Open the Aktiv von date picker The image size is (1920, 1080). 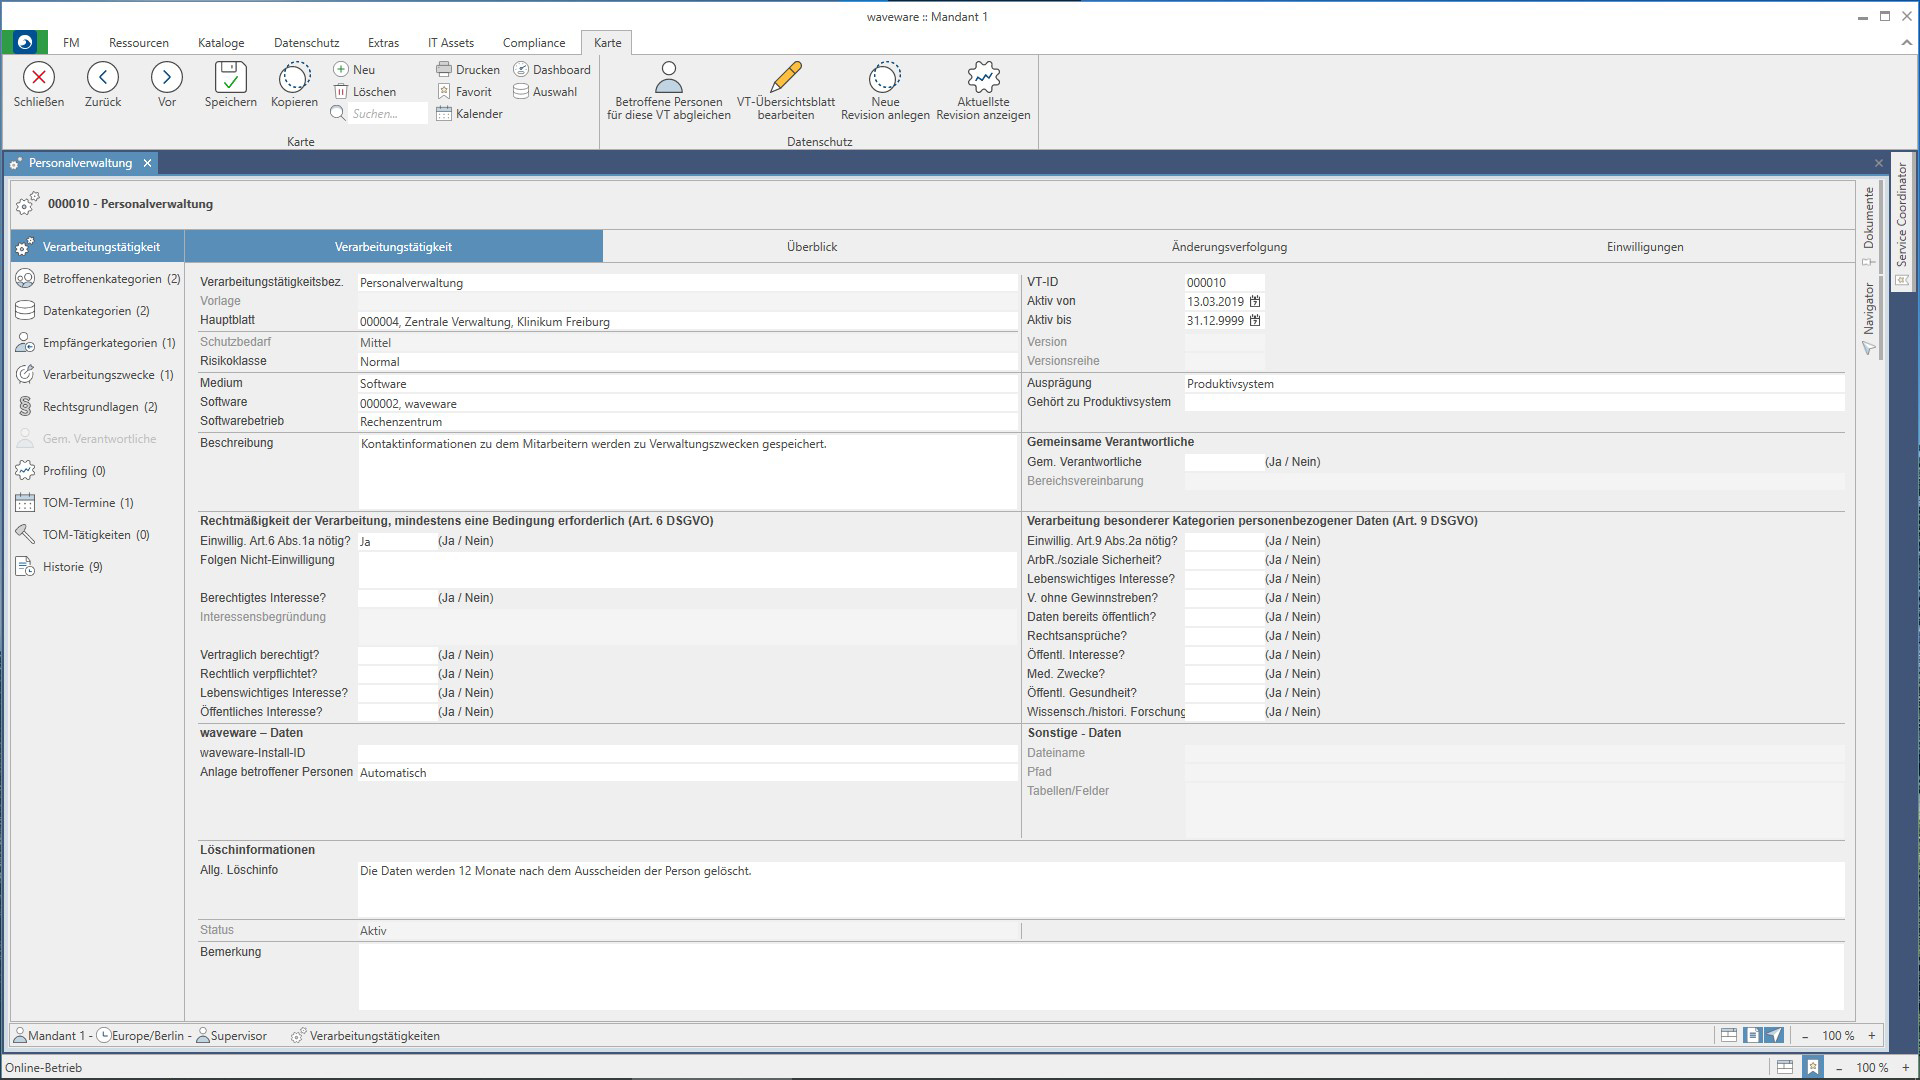(x=1255, y=301)
